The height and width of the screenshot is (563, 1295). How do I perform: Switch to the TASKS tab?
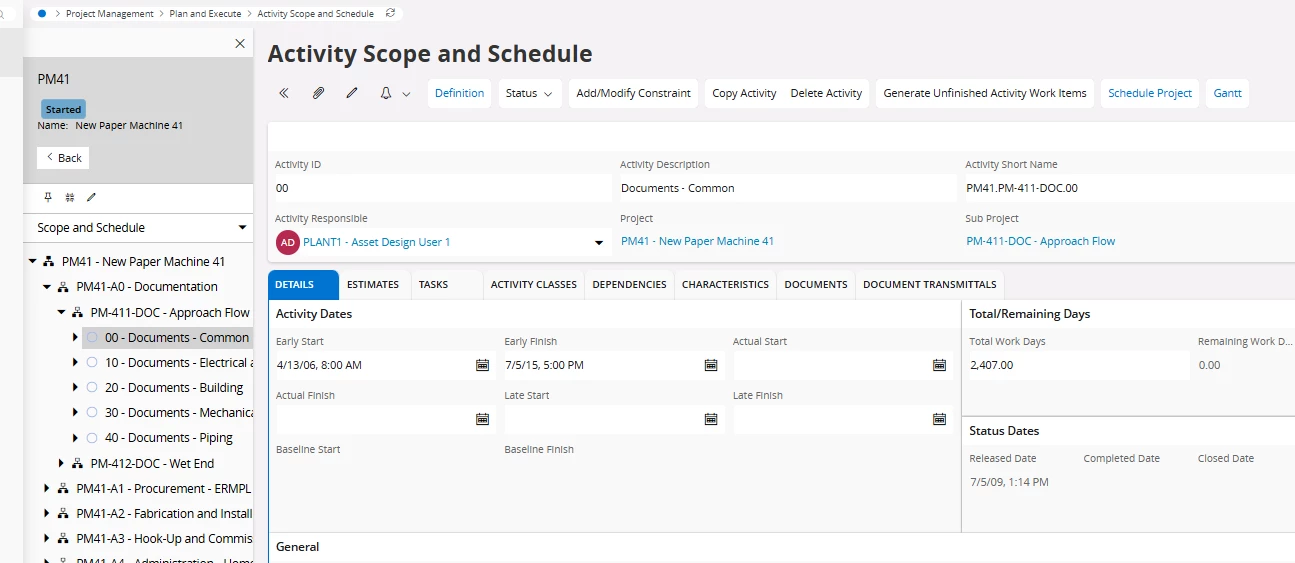click(x=433, y=285)
